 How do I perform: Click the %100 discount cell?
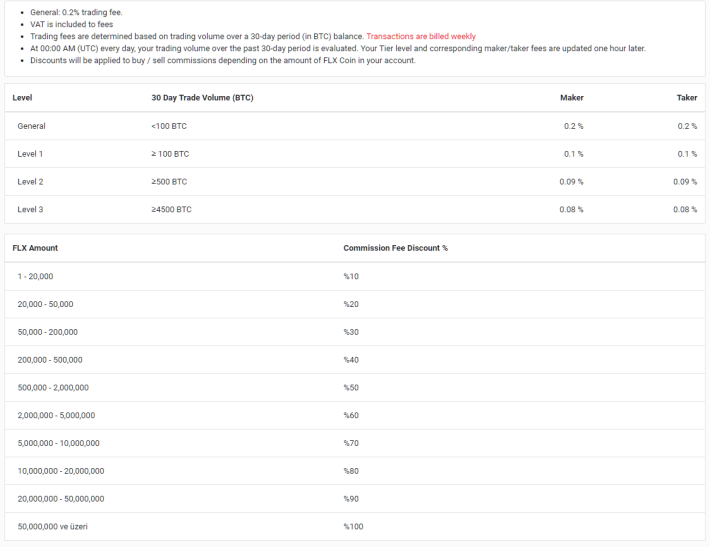(x=353, y=527)
